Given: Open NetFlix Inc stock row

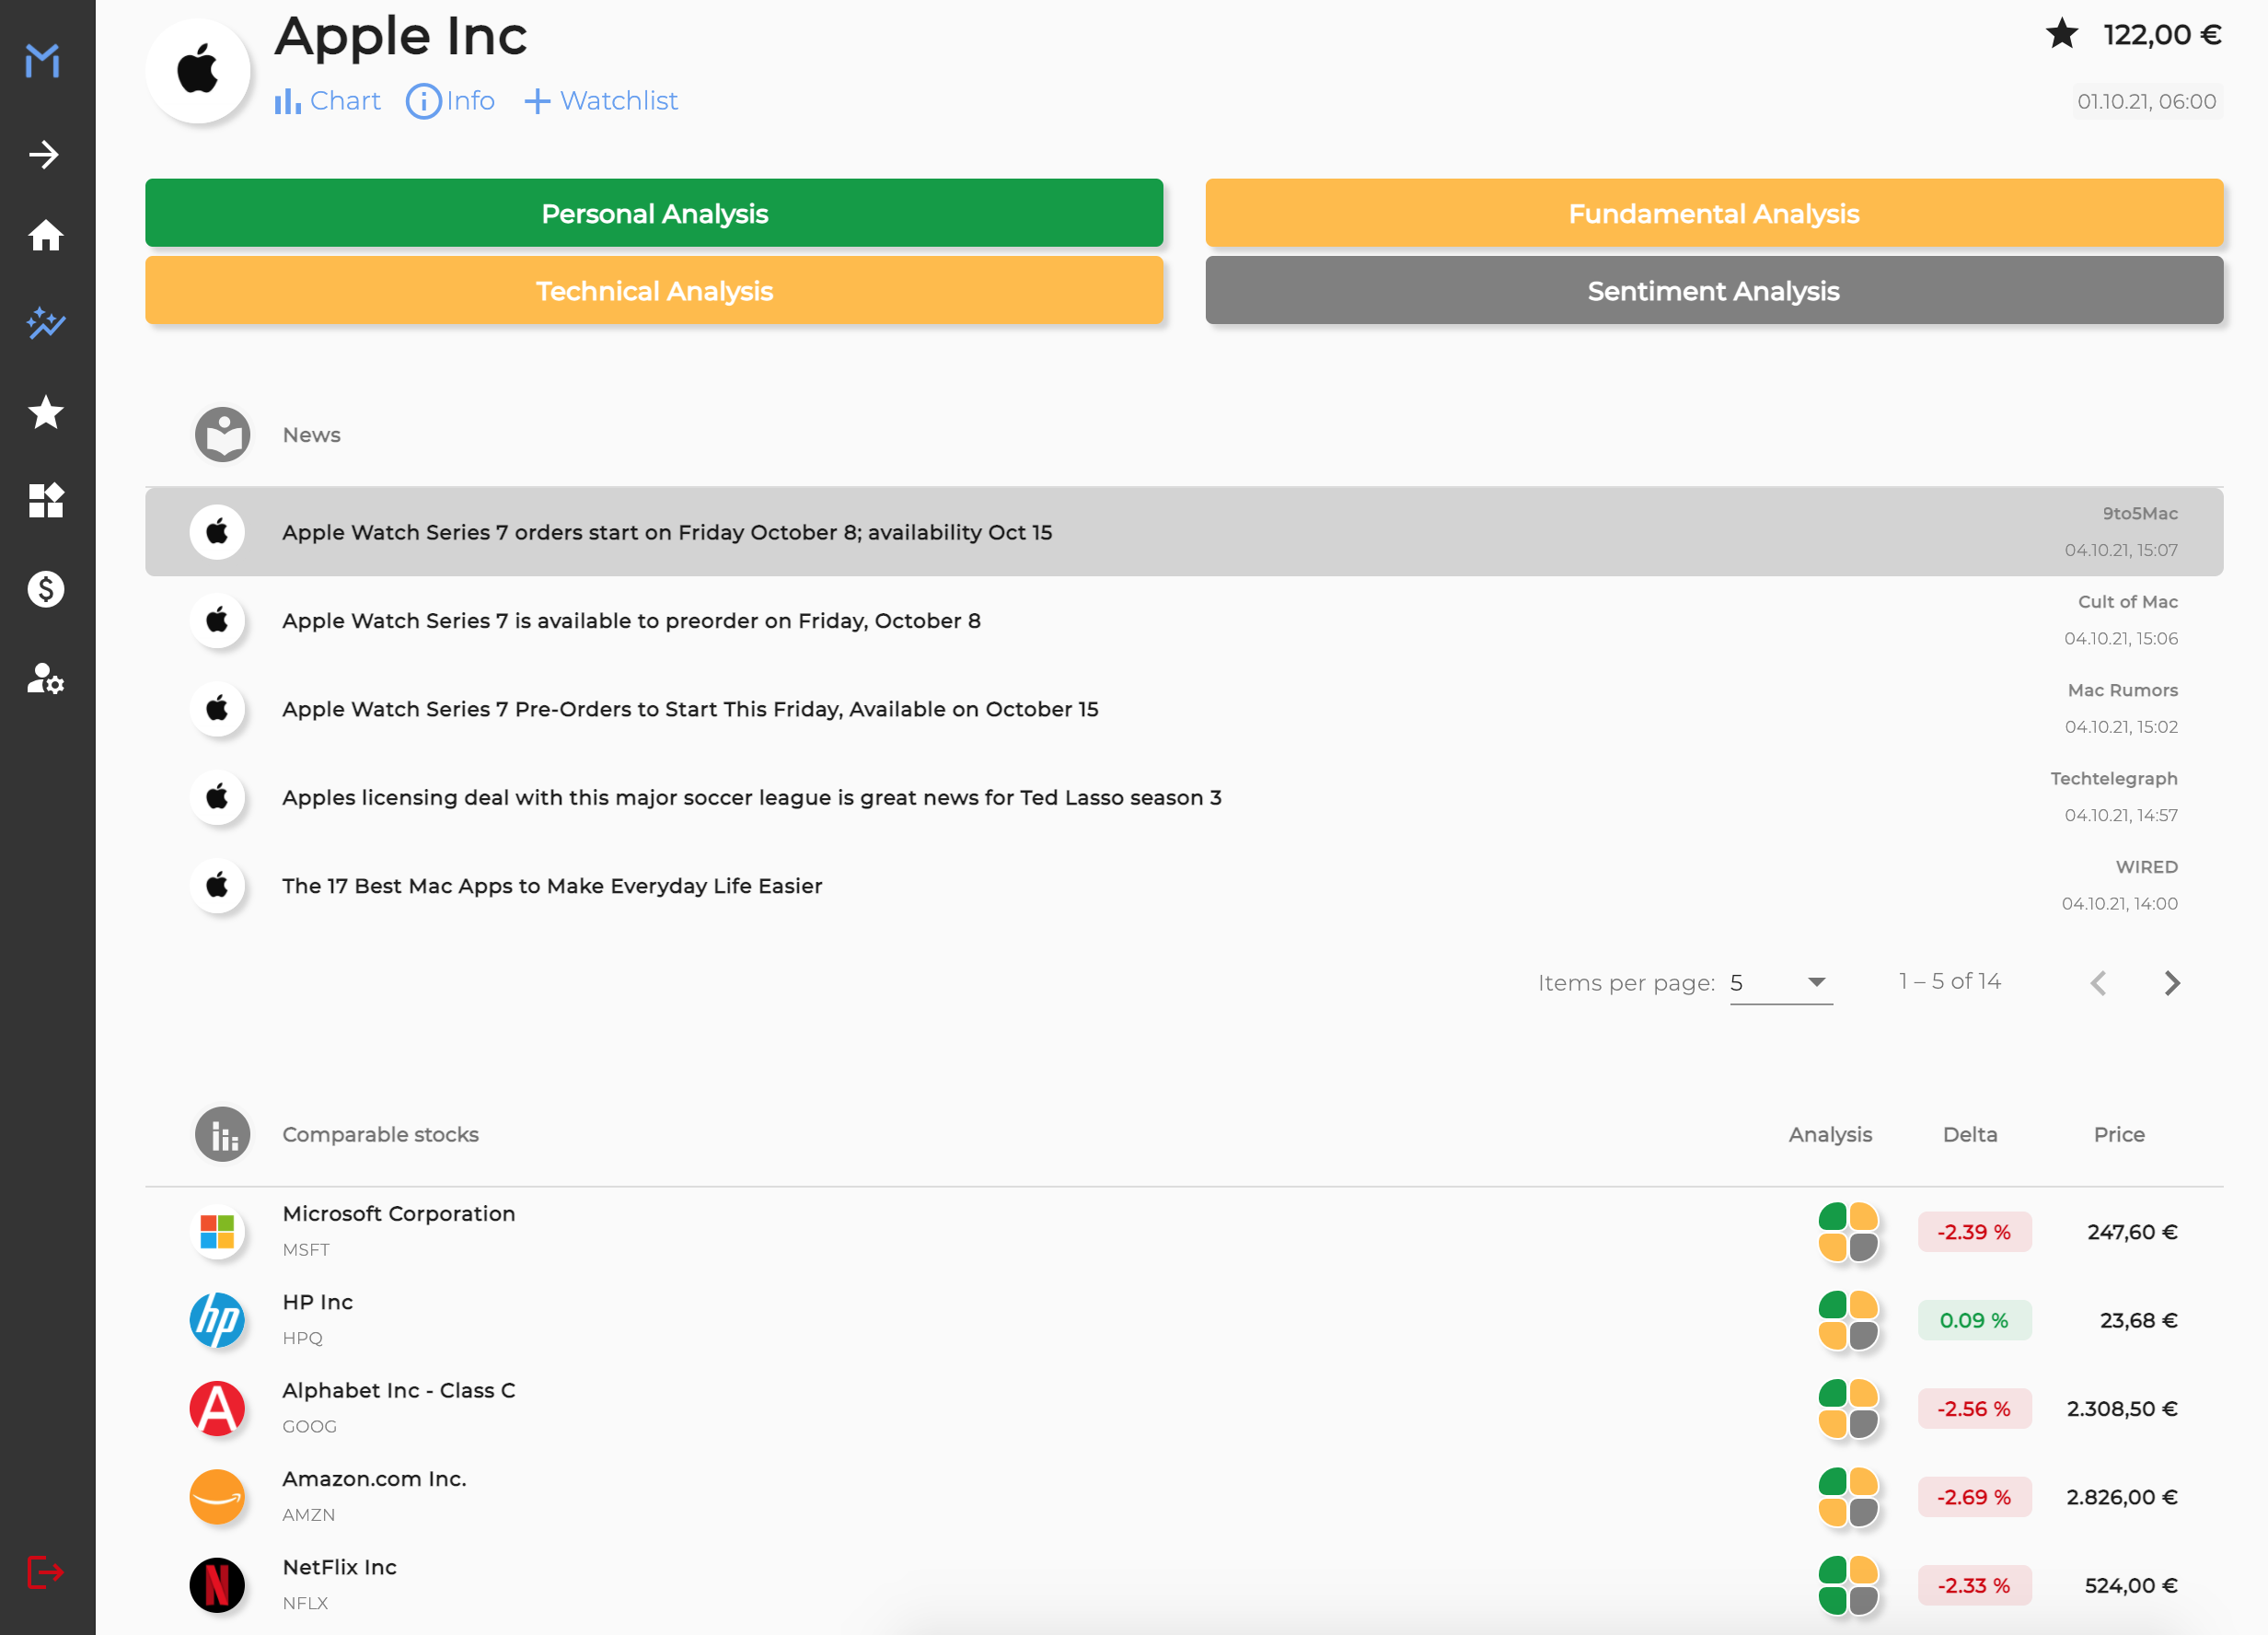Looking at the screenshot, I should pyautogui.click(x=1184, y=1585).
